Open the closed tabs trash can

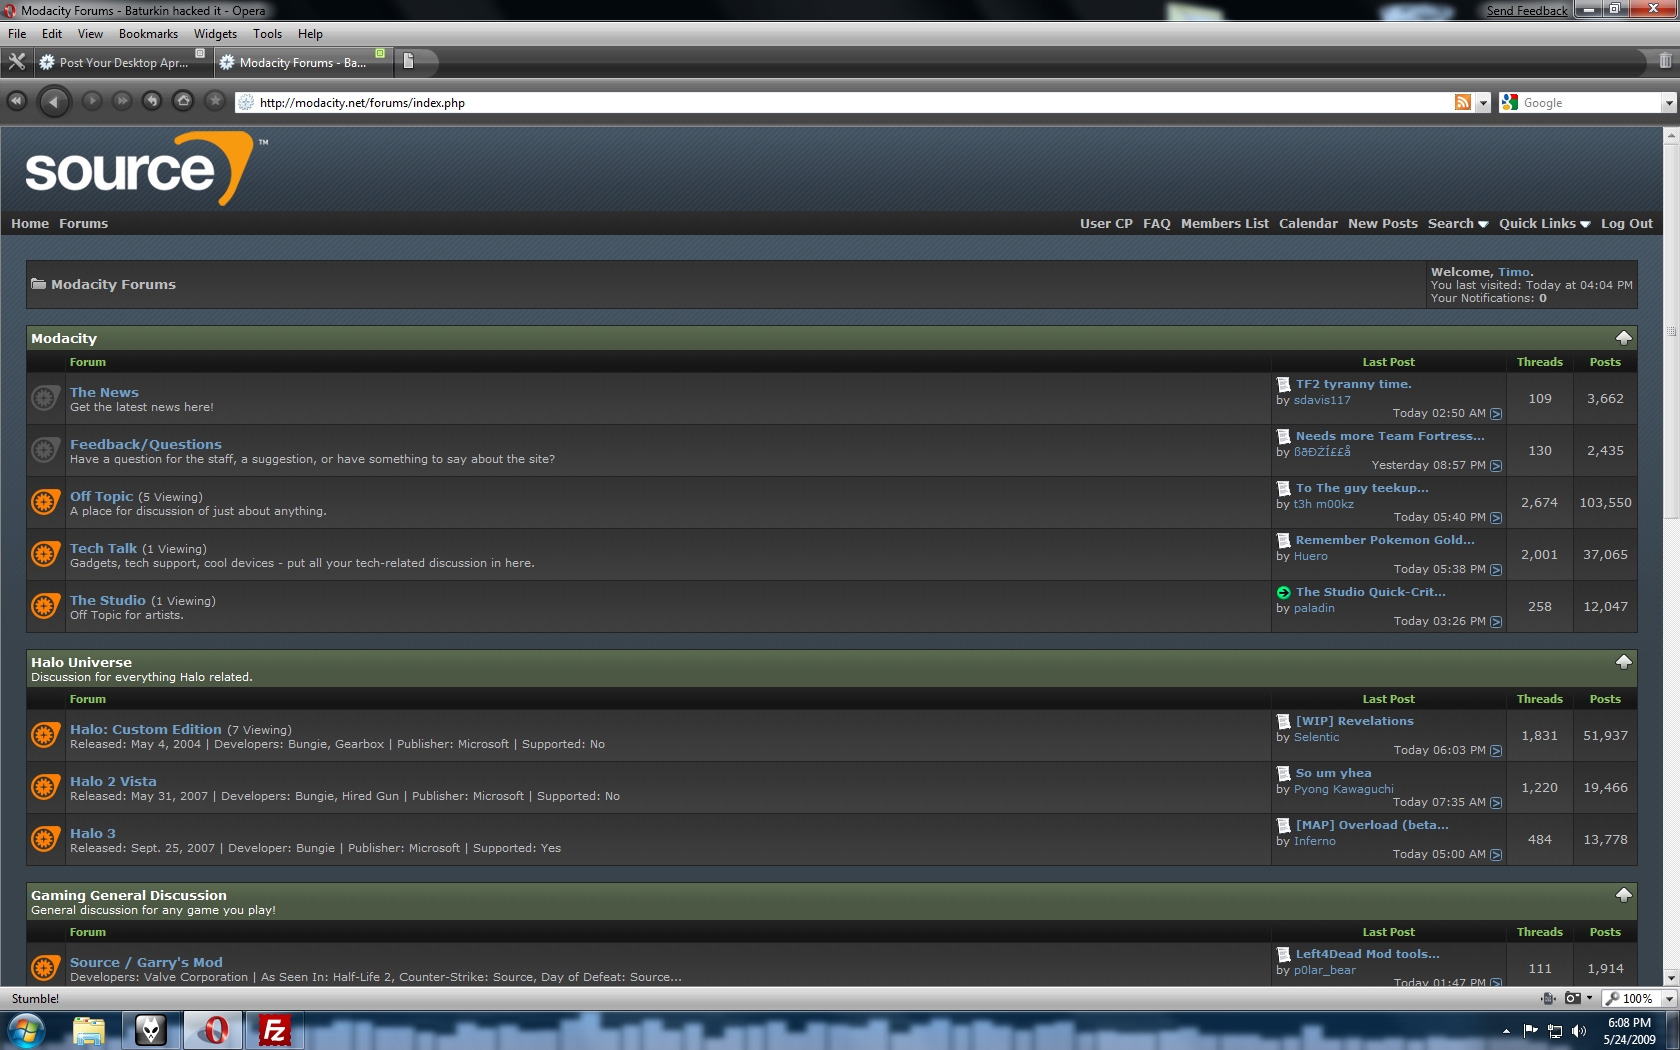click(x=1664, y=62)
